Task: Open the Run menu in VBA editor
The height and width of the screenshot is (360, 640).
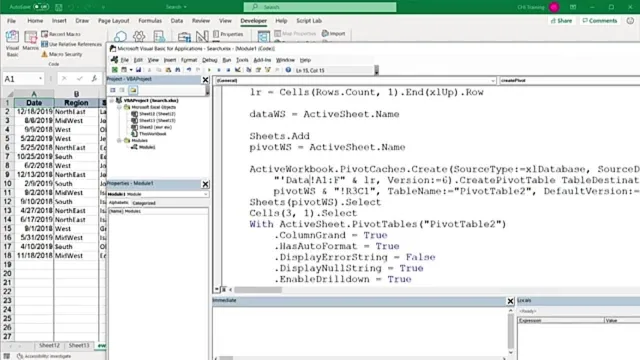Action: (x=227, y=60)
